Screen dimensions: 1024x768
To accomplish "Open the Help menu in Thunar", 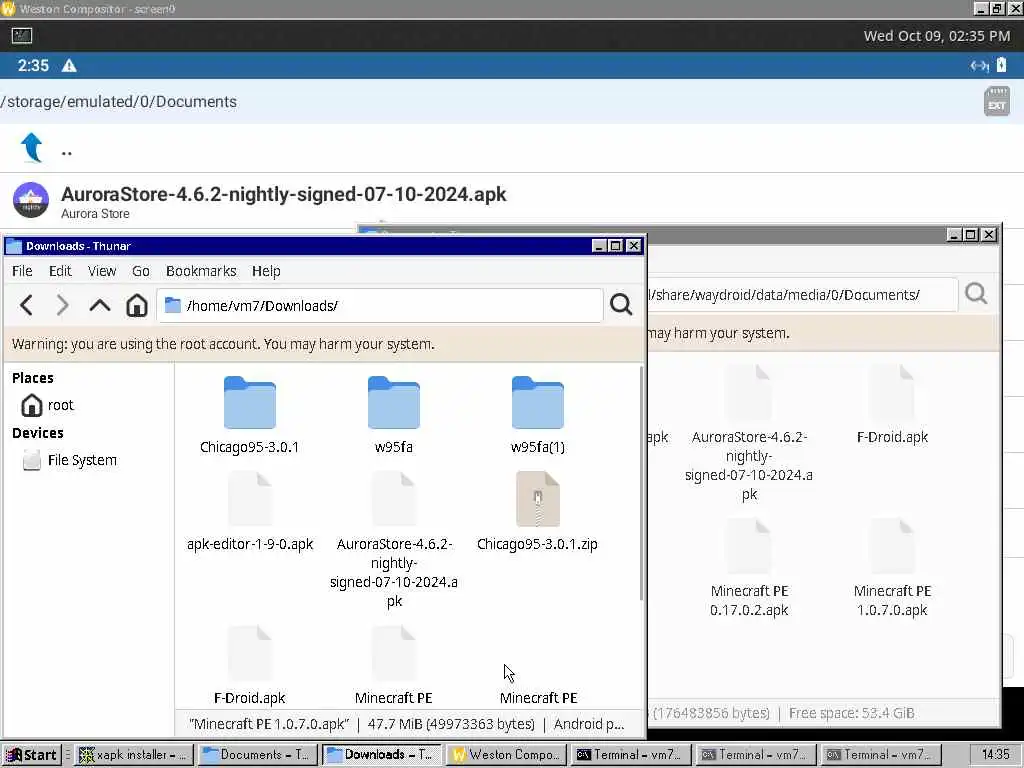I will coord(266,271).
